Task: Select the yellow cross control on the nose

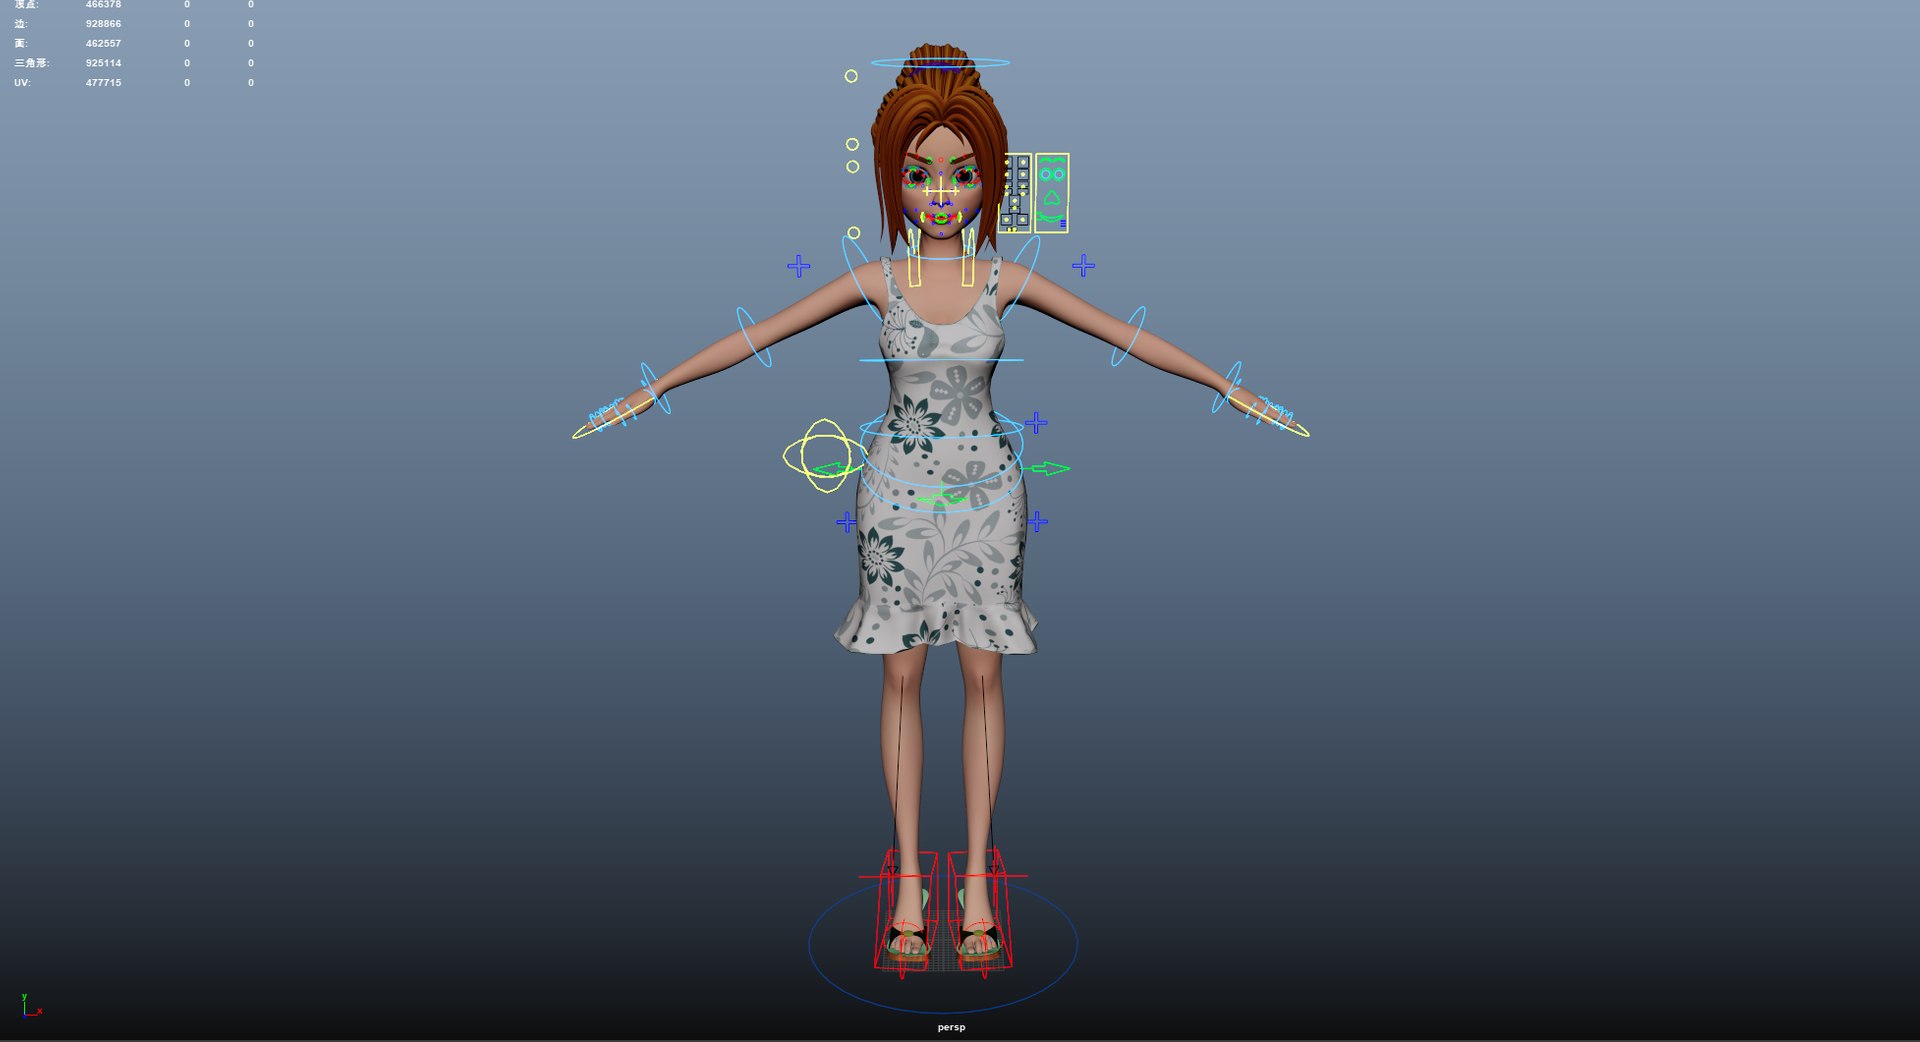Action: [x=940, y=190]
